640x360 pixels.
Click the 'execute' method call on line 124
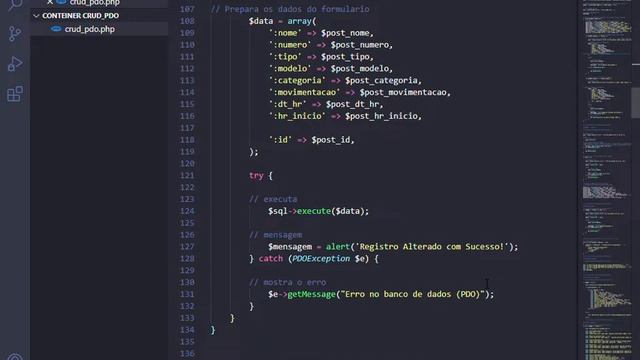[313, 211]
